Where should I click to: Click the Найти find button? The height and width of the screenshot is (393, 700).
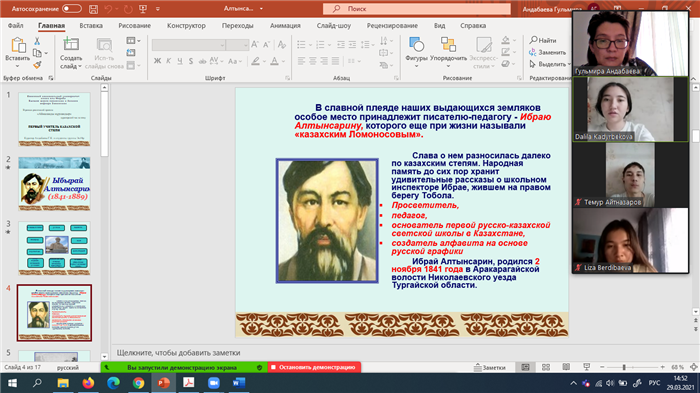click(543, 40)
